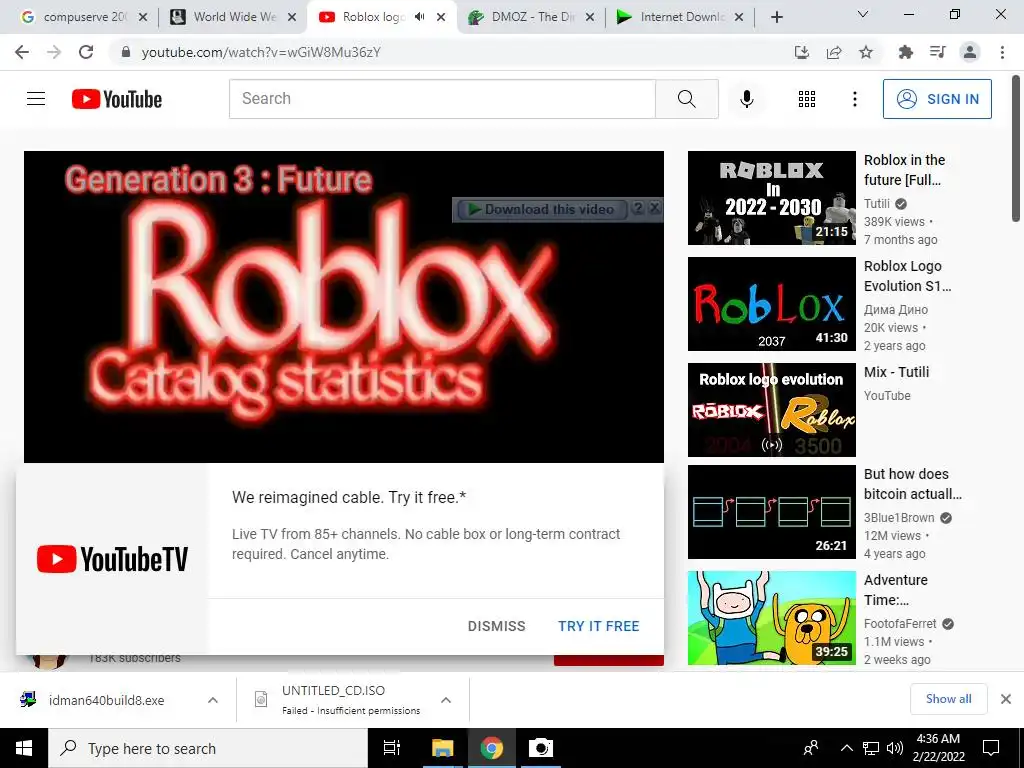Image resolution: width=1024 pixels, height=768 pixels.
Task: Go back with the browser back arrow
Action: (x=22, y=52)
